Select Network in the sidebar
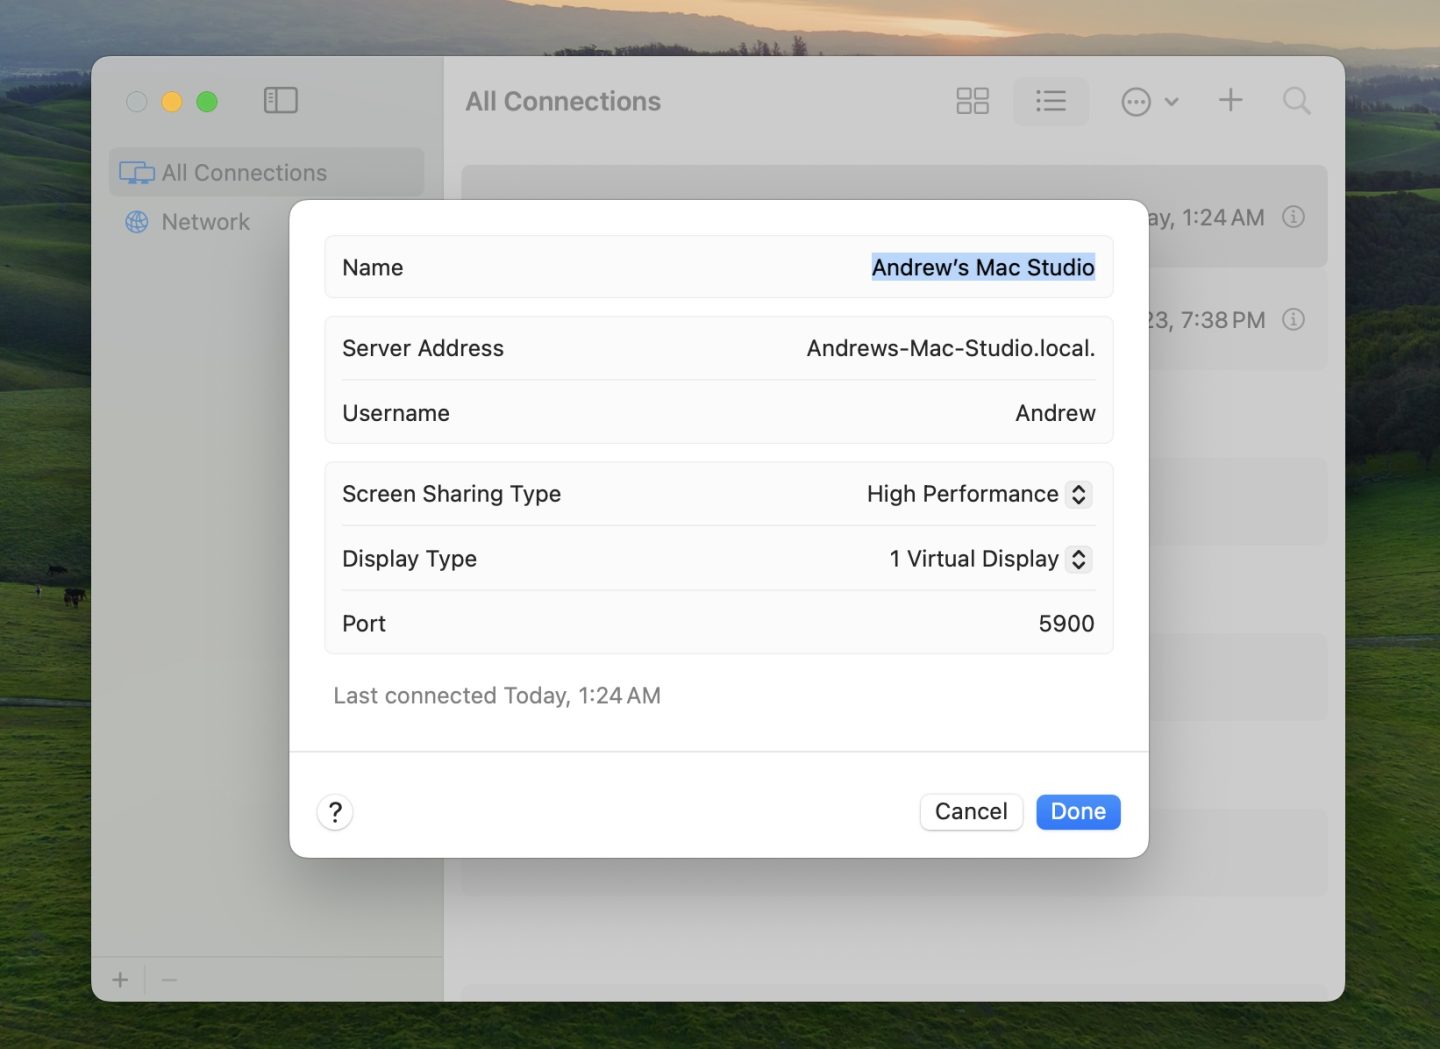The width and height of the screenshot is (1440, 1049). point(206,222)
